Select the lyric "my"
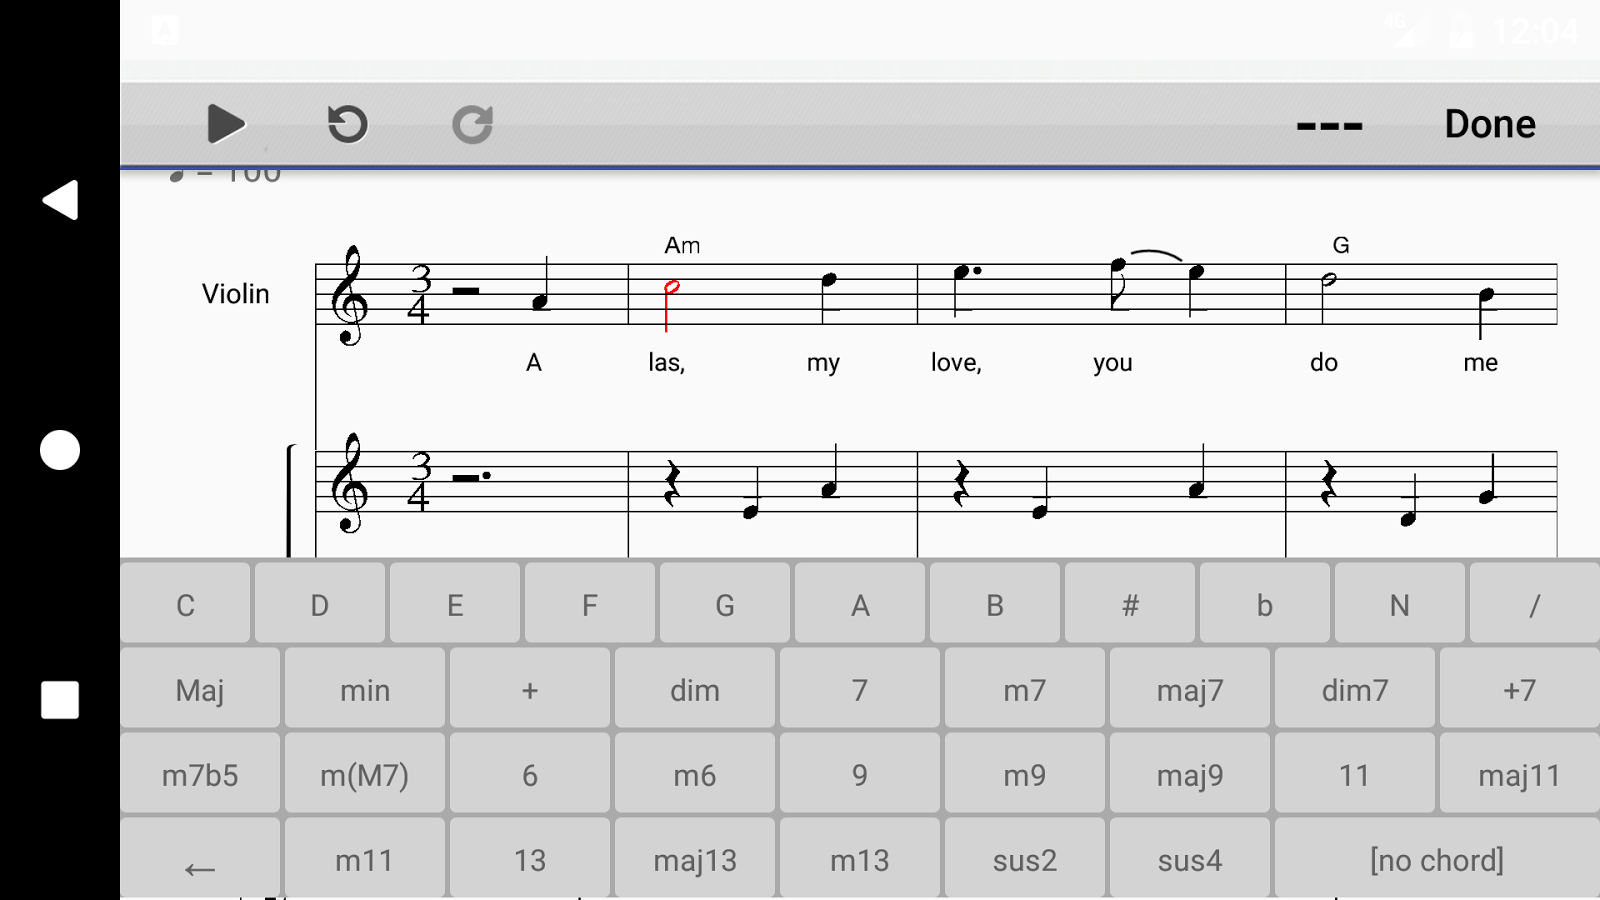1600x900 pixels. (823, 363)
